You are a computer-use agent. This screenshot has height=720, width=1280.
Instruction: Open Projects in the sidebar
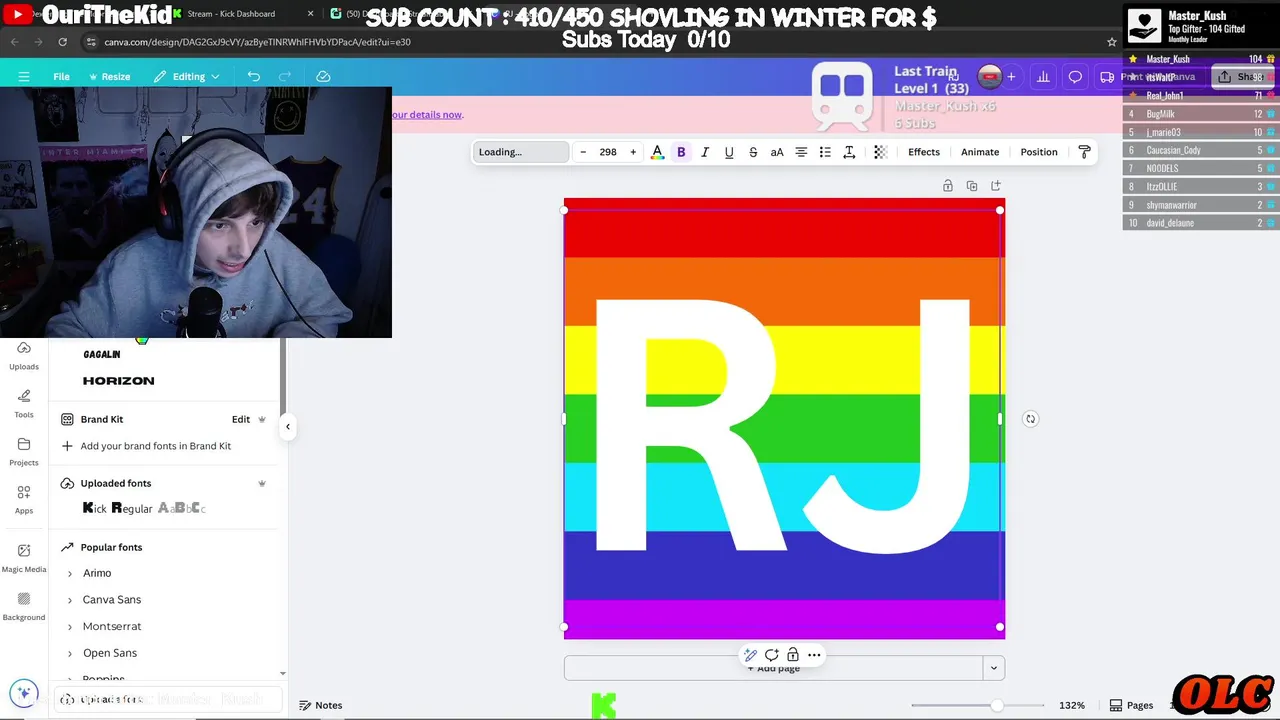point(24,451)
